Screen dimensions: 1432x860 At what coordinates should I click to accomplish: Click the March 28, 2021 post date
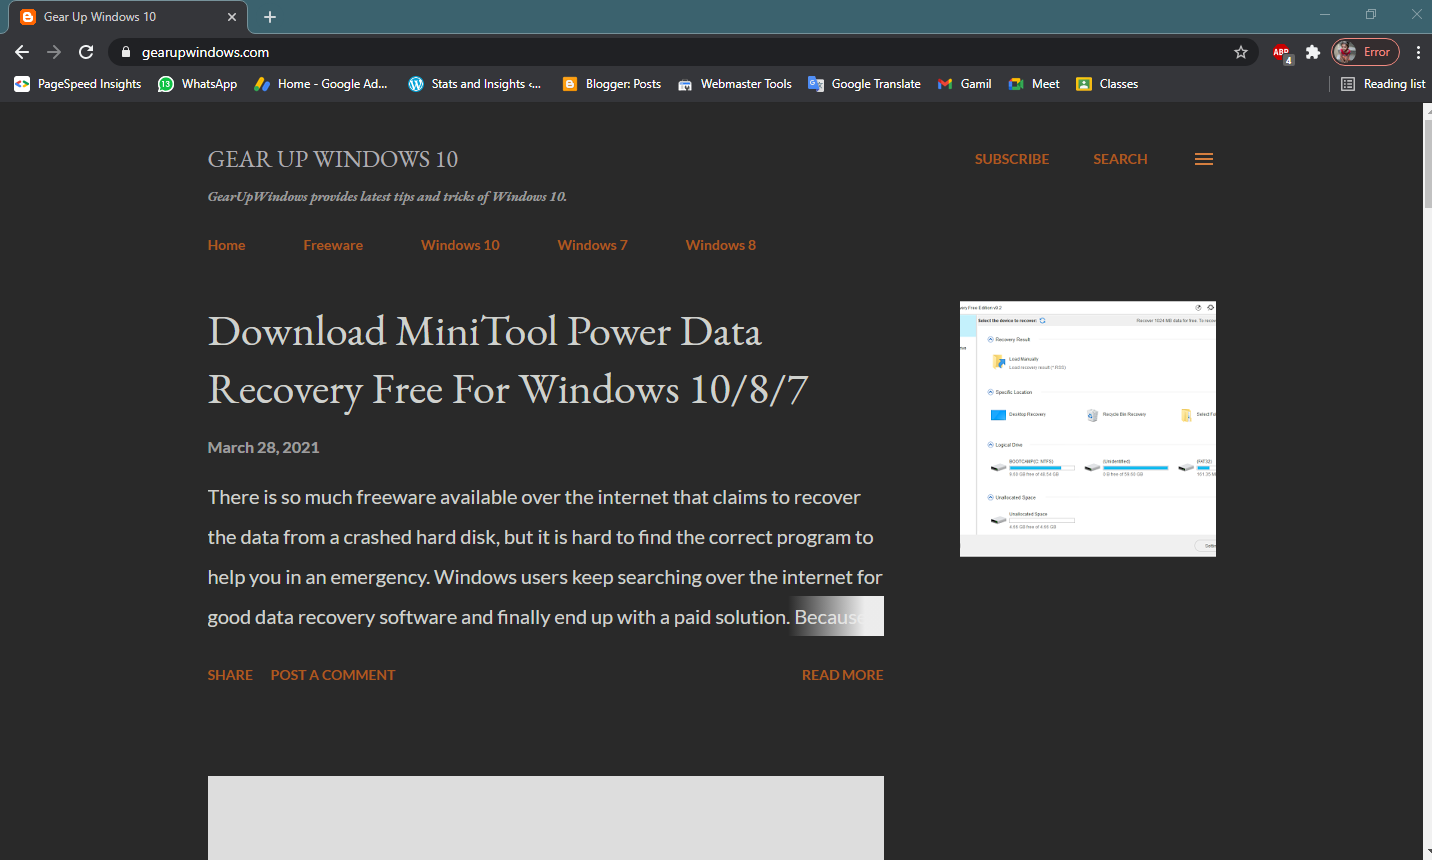[263, 447]
